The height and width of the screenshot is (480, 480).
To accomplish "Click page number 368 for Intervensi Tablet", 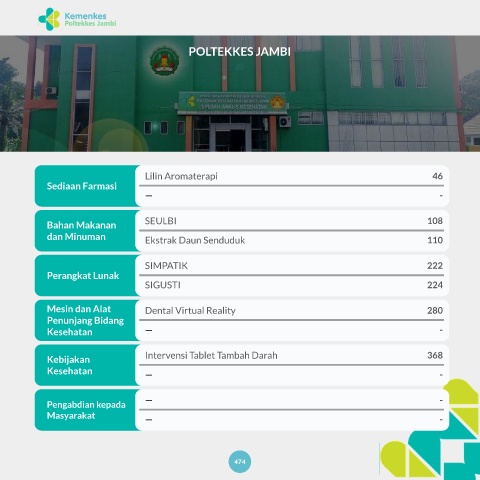I will tap(435, 355).
